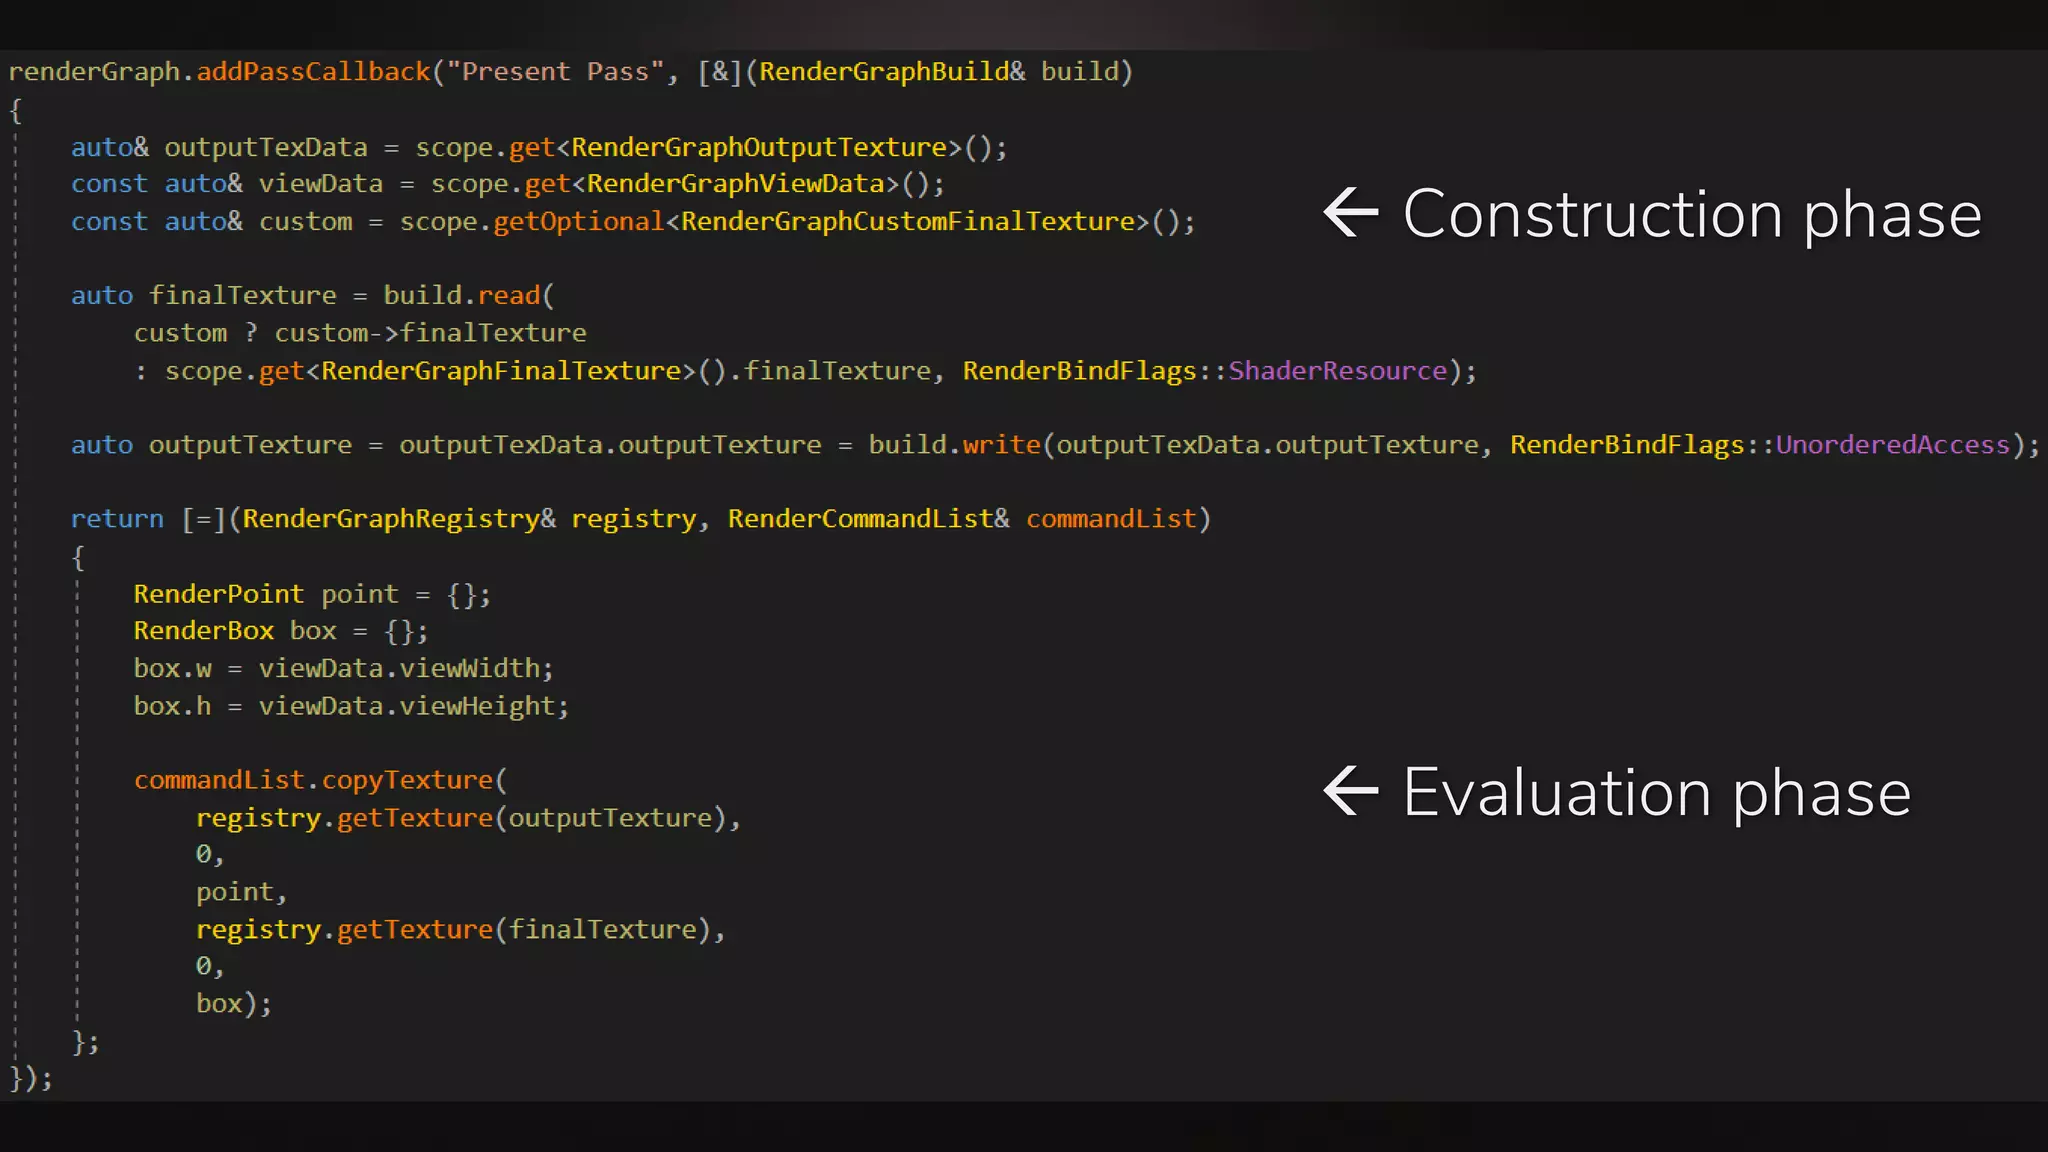
Task: Click getOptional method call
Action: [579, 222]
